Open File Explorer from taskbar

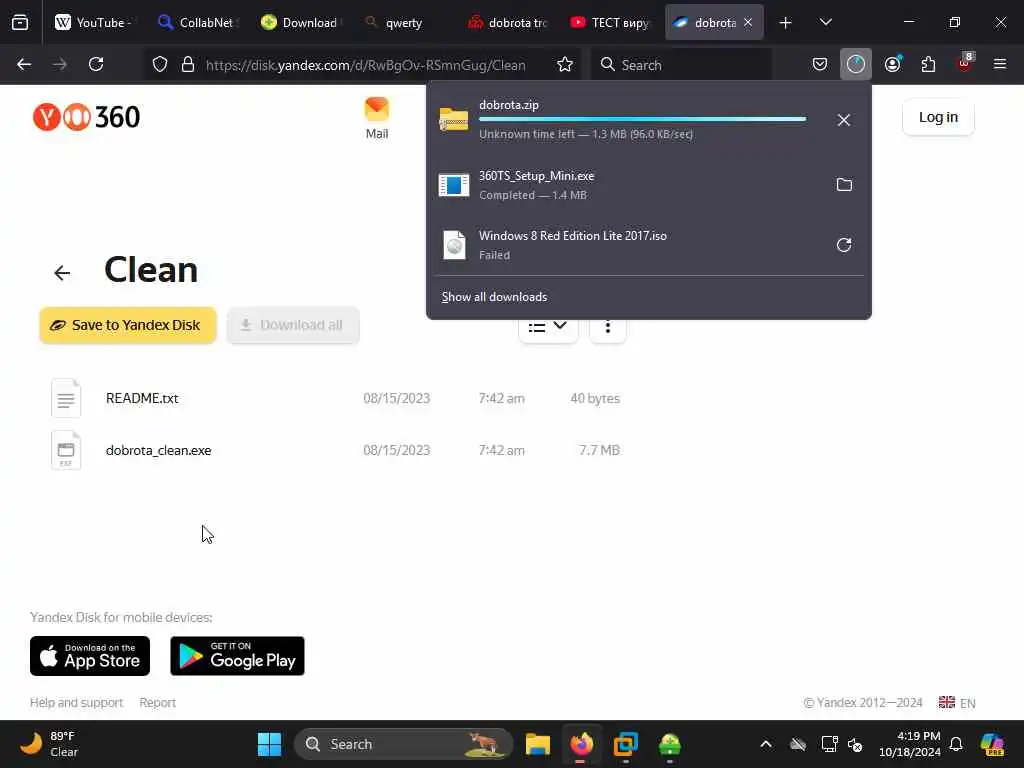tap(537, 744)
